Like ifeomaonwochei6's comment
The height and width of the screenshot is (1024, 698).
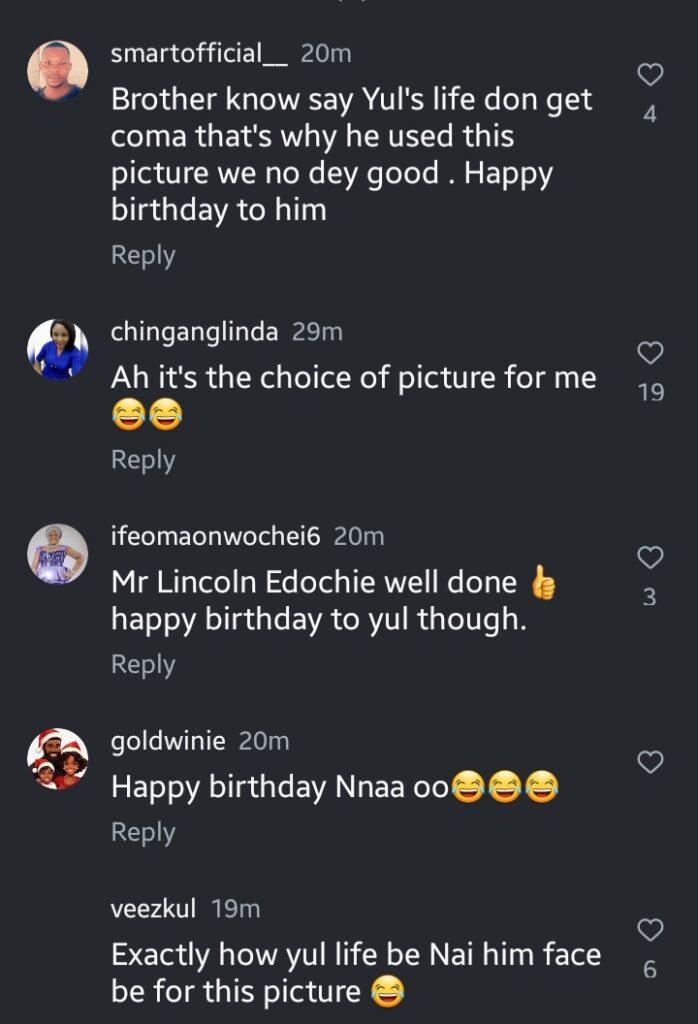650,557
